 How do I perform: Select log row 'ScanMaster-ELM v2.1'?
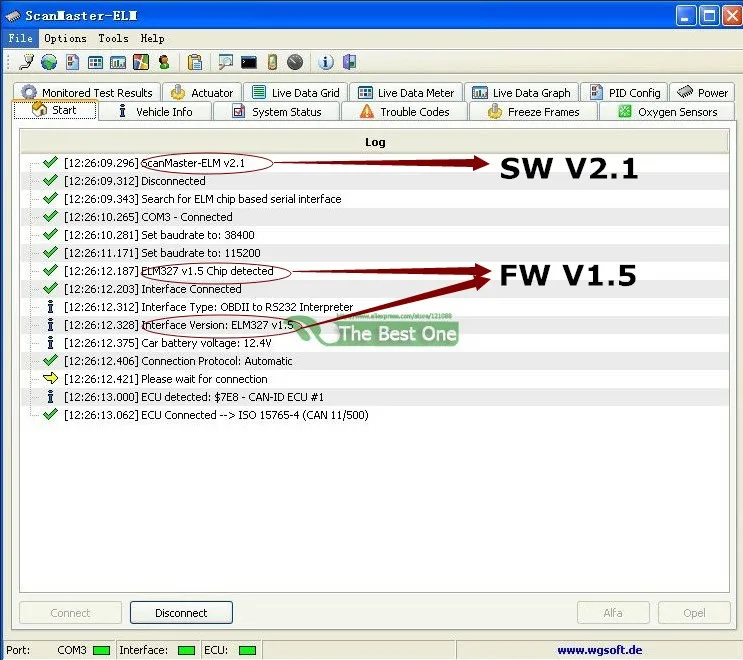click(375, 163)
